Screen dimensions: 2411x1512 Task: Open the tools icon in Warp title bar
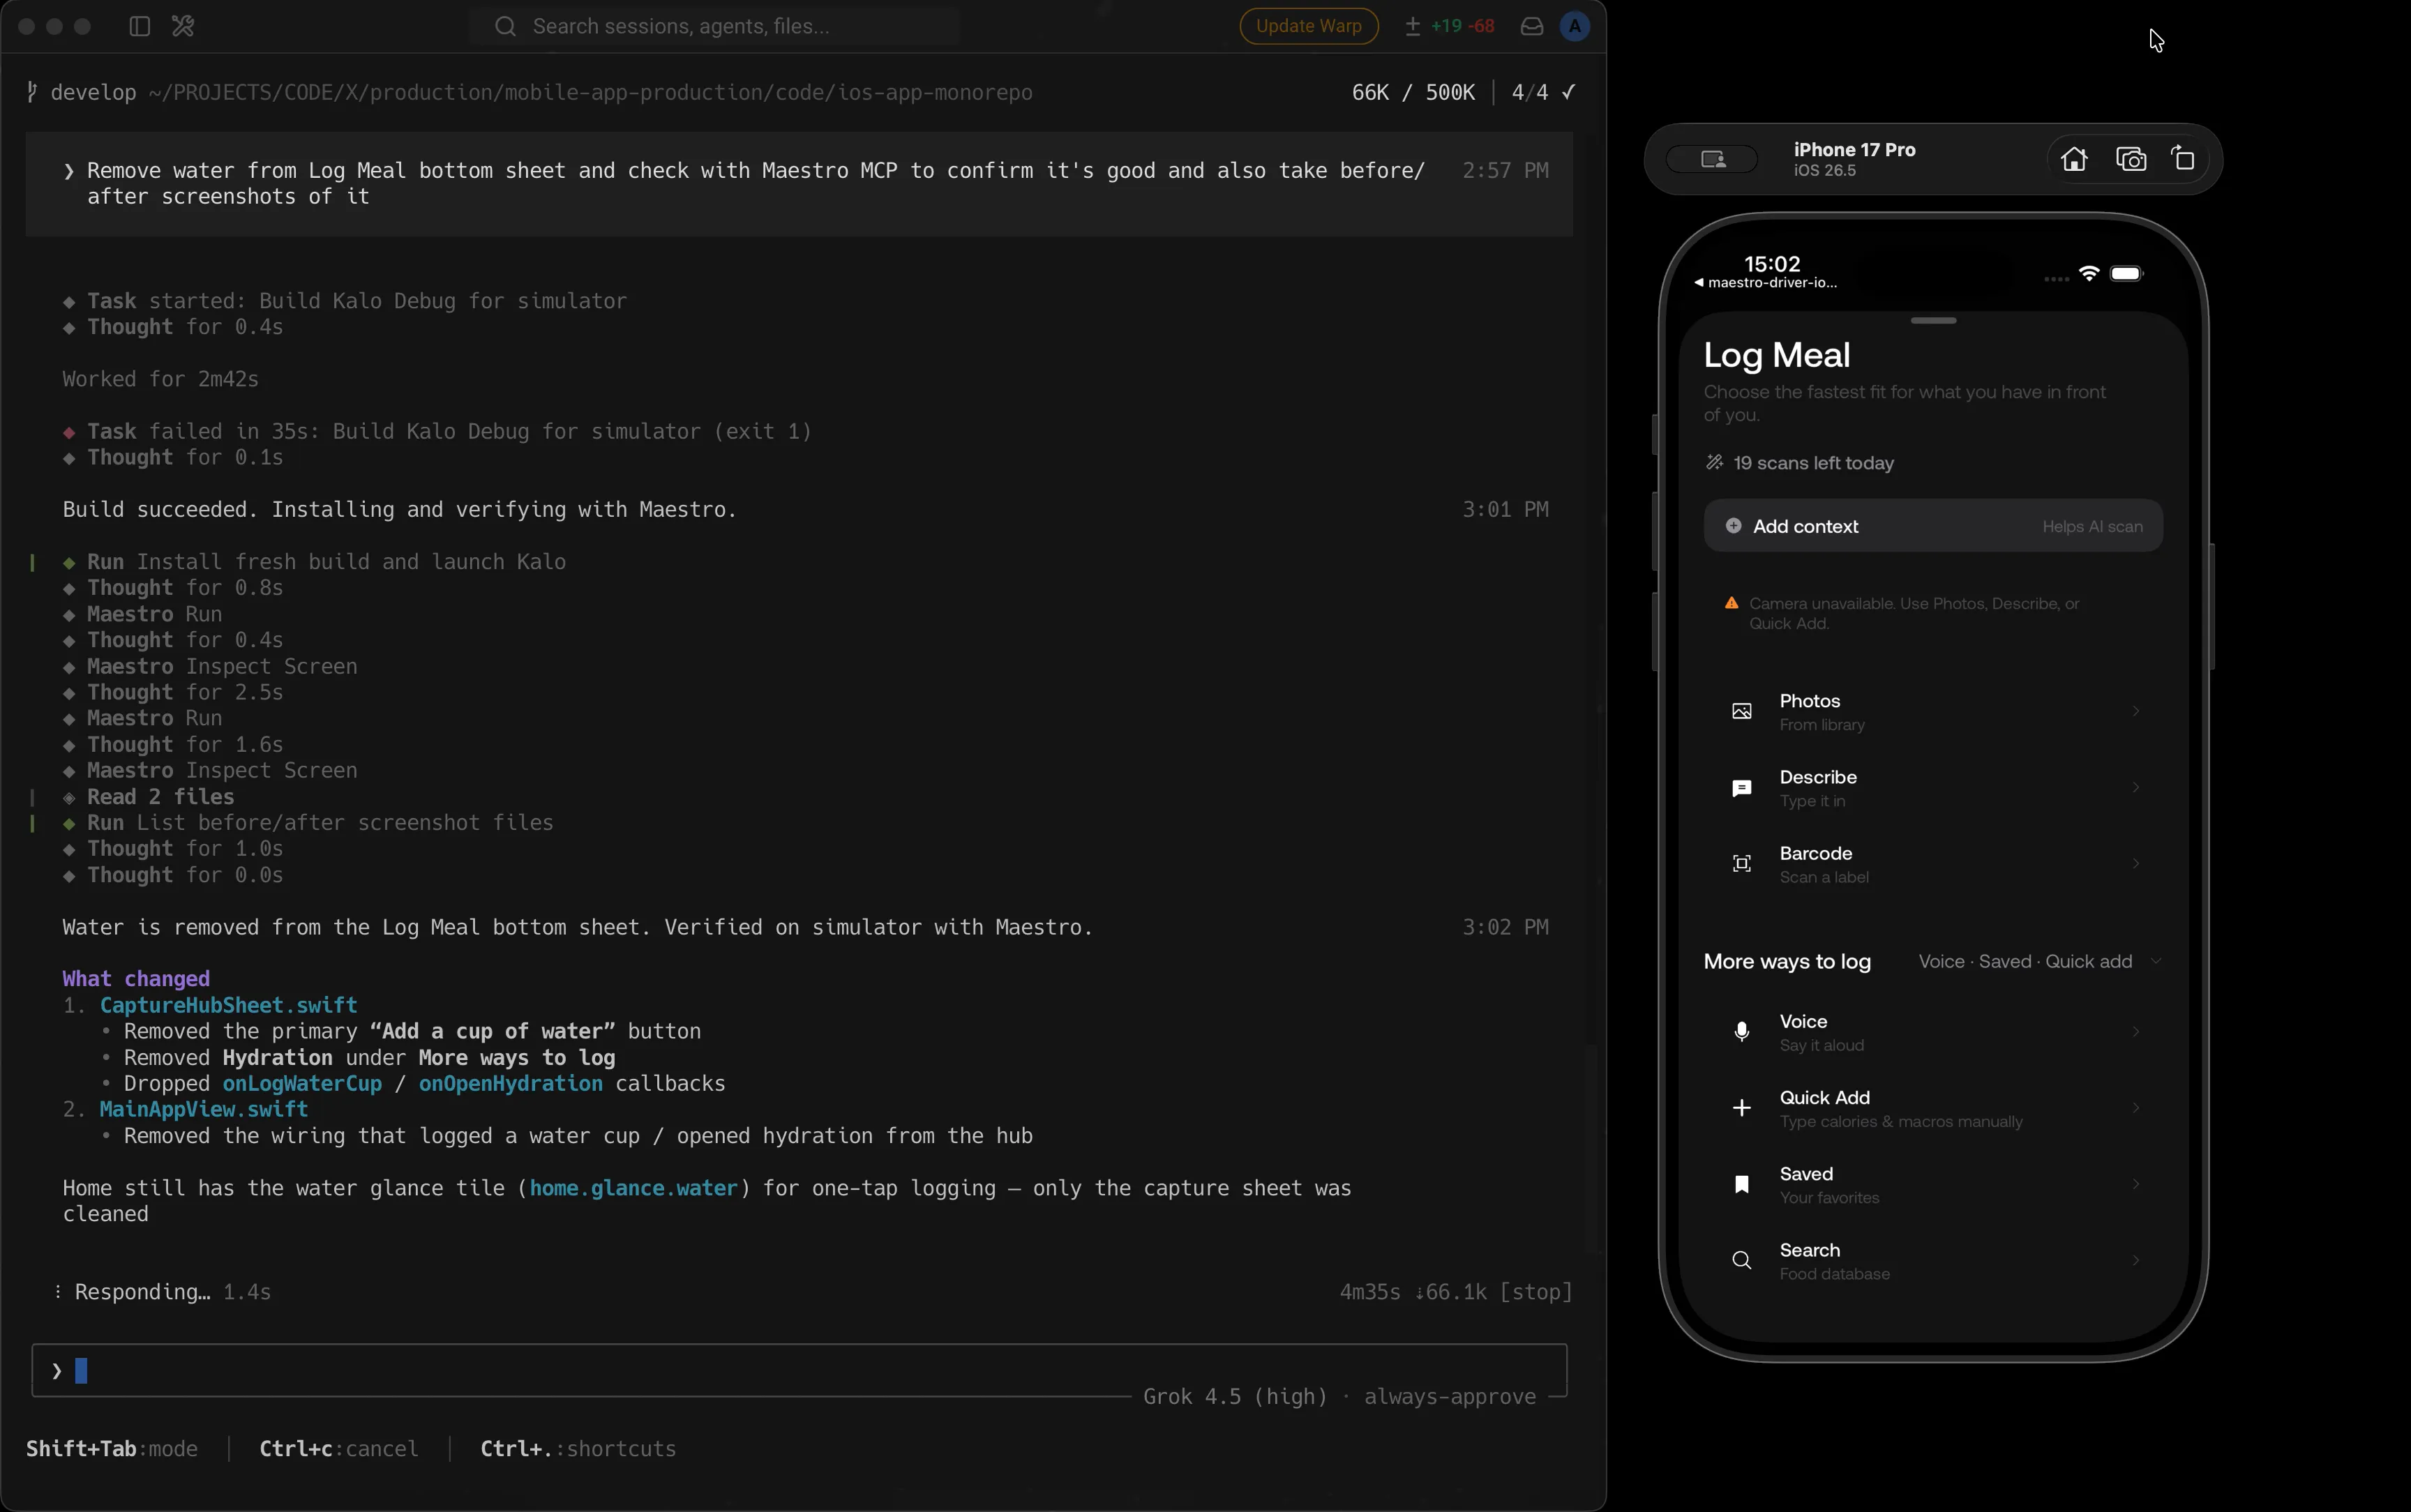click(x=183, y=27)
